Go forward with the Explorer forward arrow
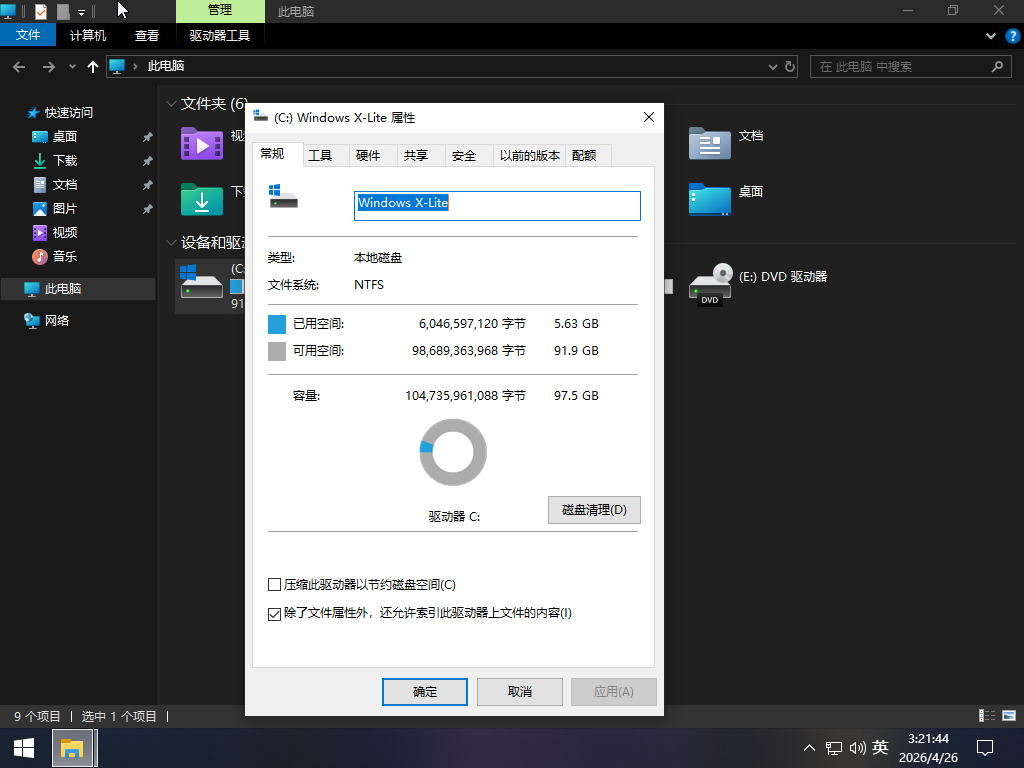This screenshot has width=1024, height=768. 48,67
